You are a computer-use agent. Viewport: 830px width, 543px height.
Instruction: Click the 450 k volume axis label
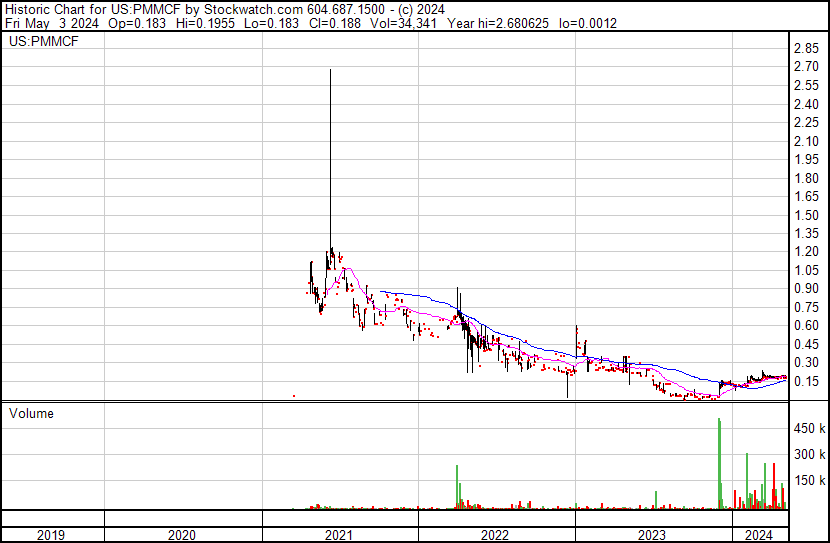click(x=809, y=429)
